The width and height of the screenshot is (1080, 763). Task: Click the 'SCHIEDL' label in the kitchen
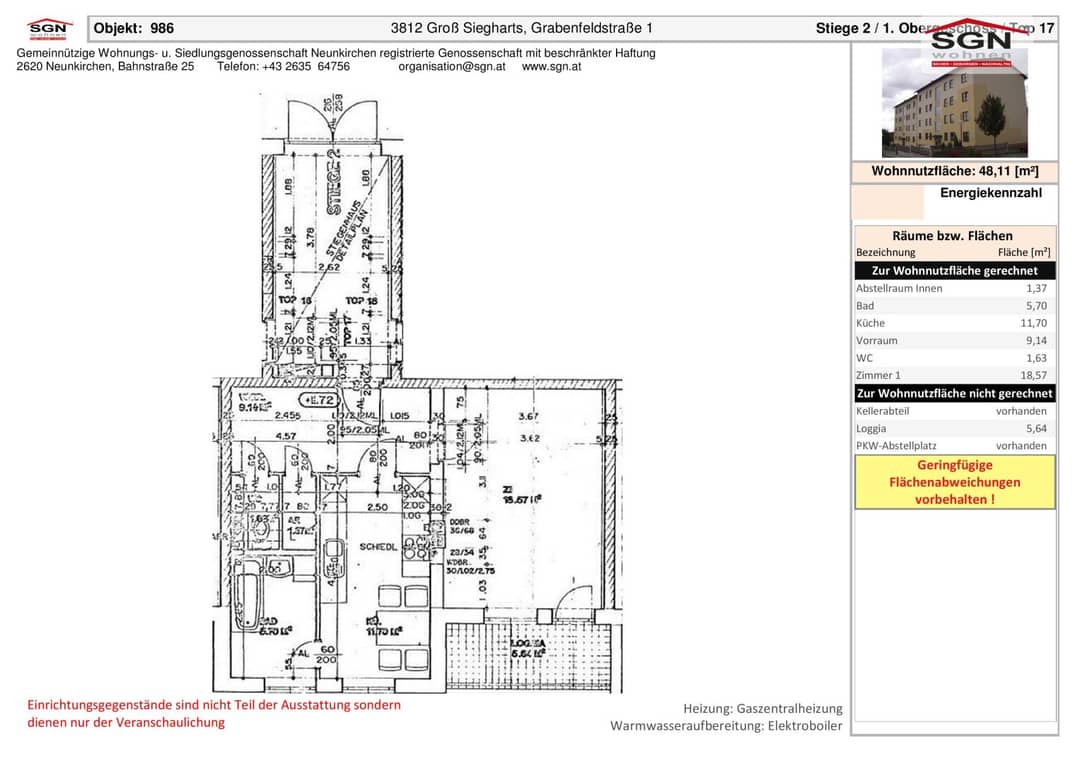[378, 547]
